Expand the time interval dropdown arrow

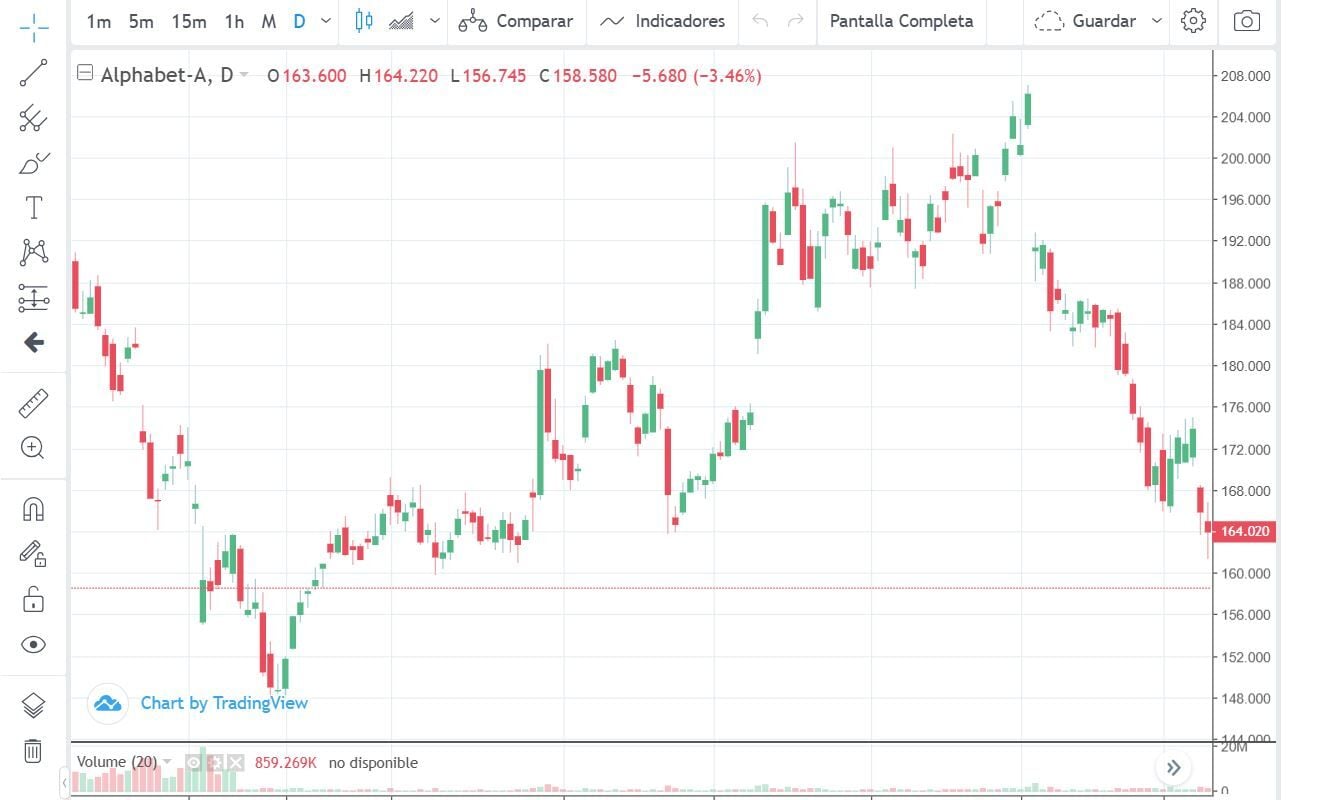click(x=326, y=21)
